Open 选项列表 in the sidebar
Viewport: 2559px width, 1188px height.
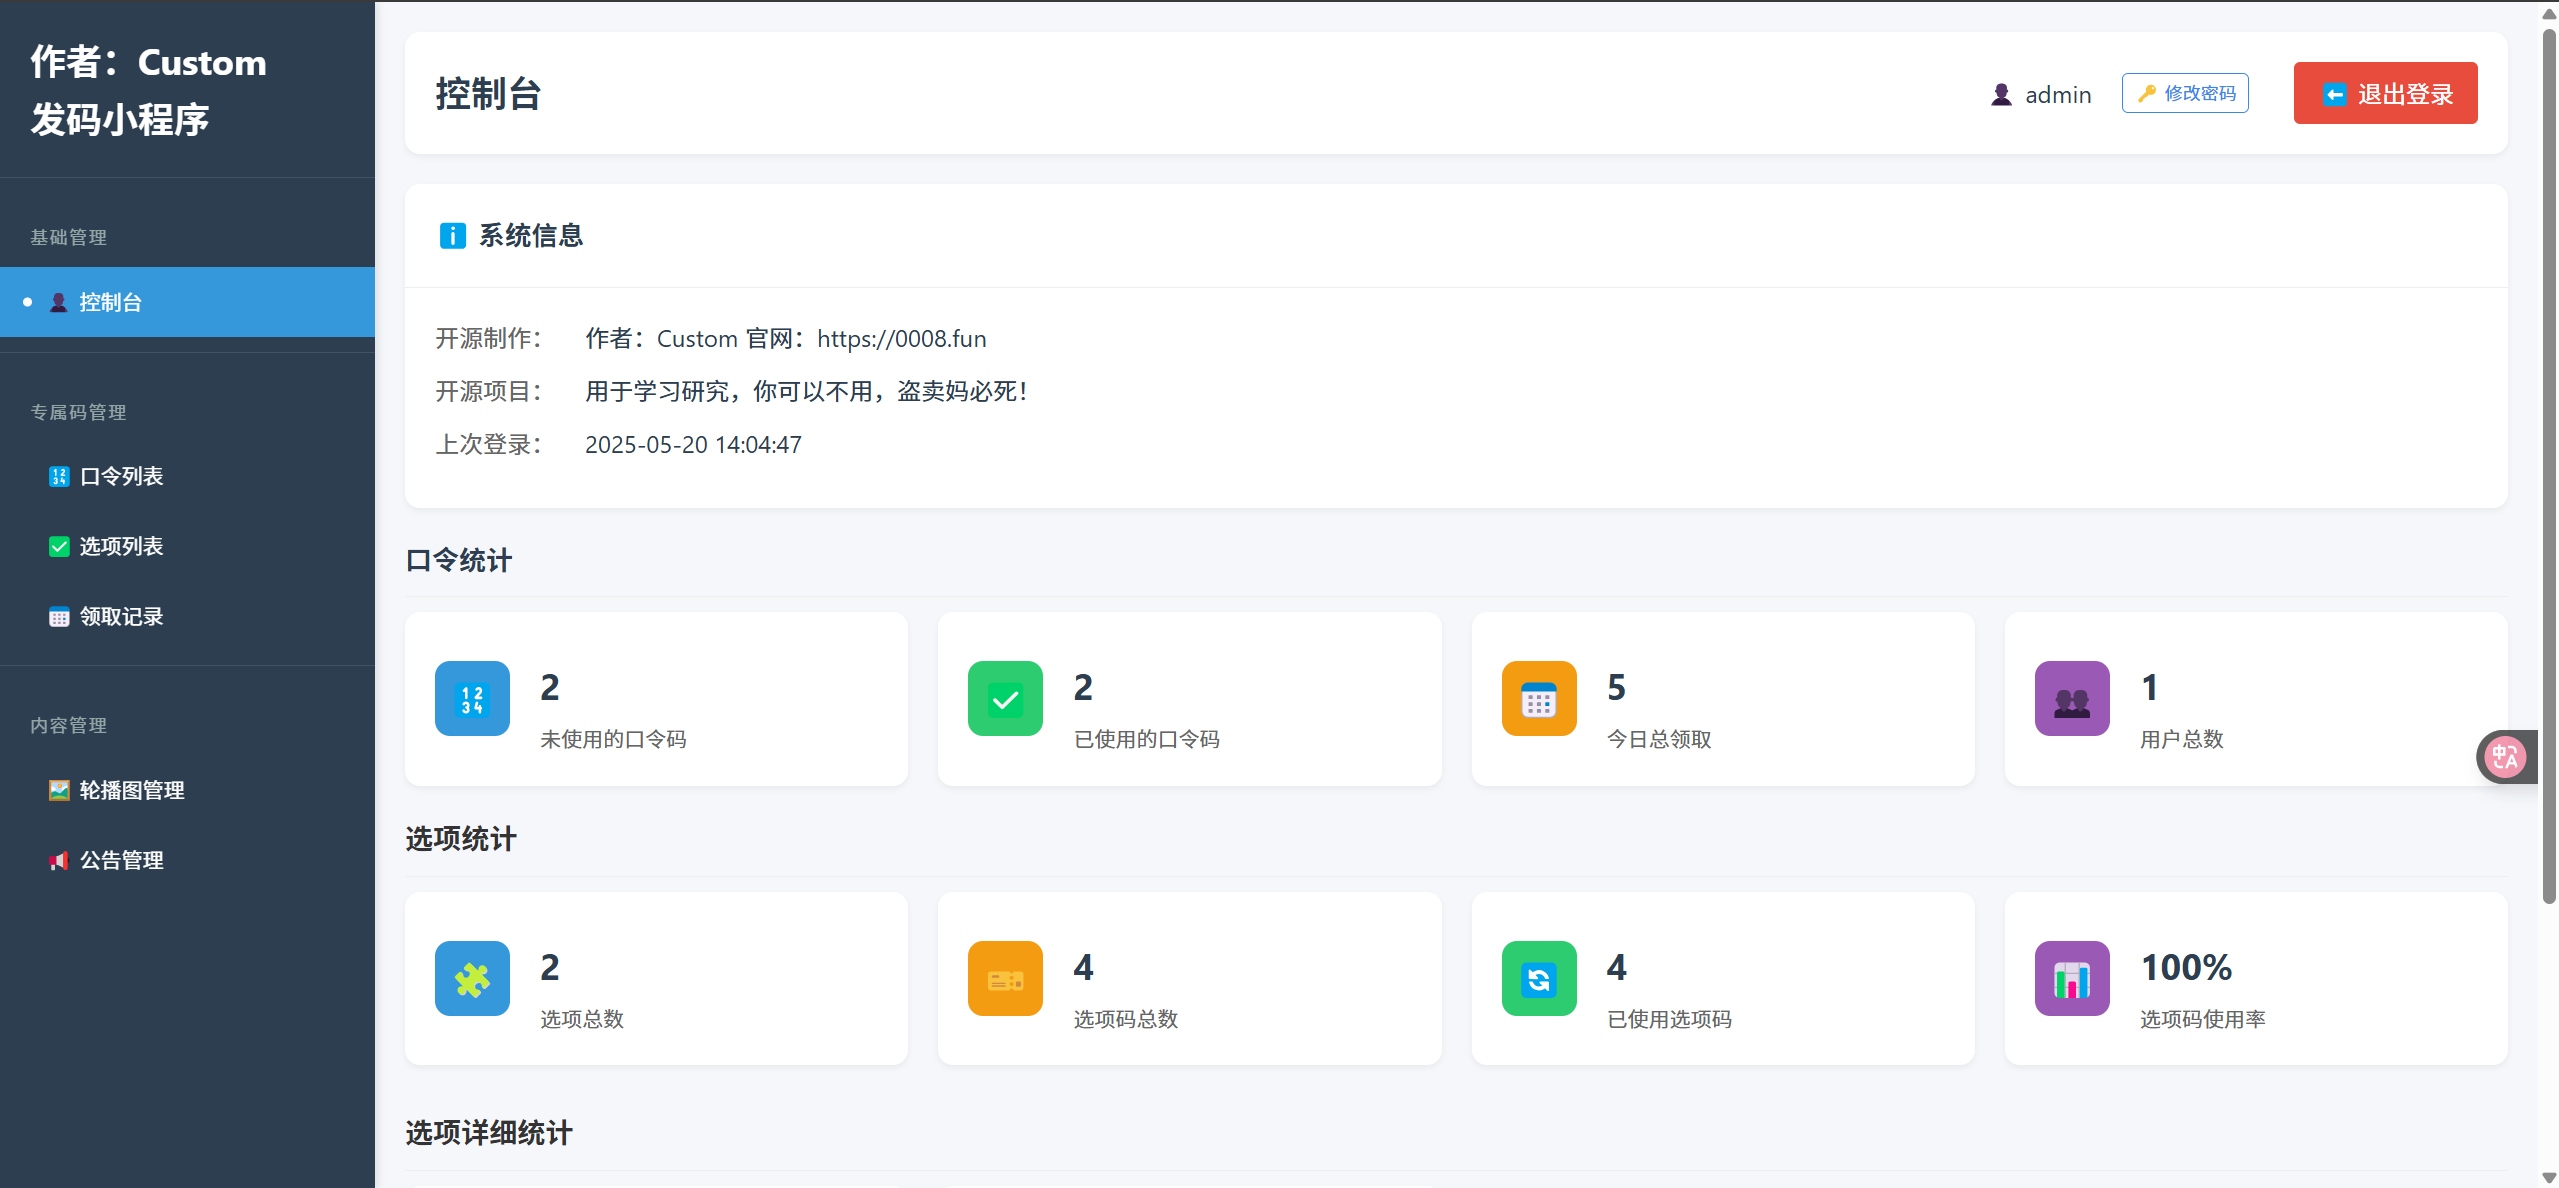pos(121,547)
